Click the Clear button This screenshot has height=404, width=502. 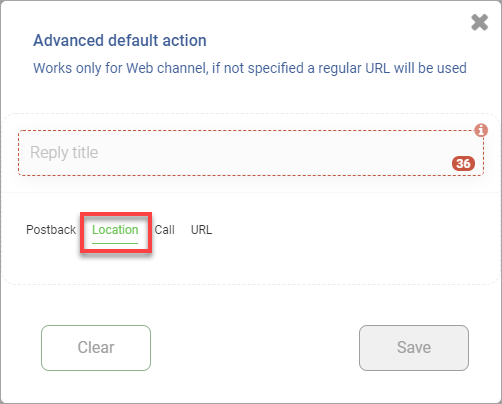[x=96, y=348]
